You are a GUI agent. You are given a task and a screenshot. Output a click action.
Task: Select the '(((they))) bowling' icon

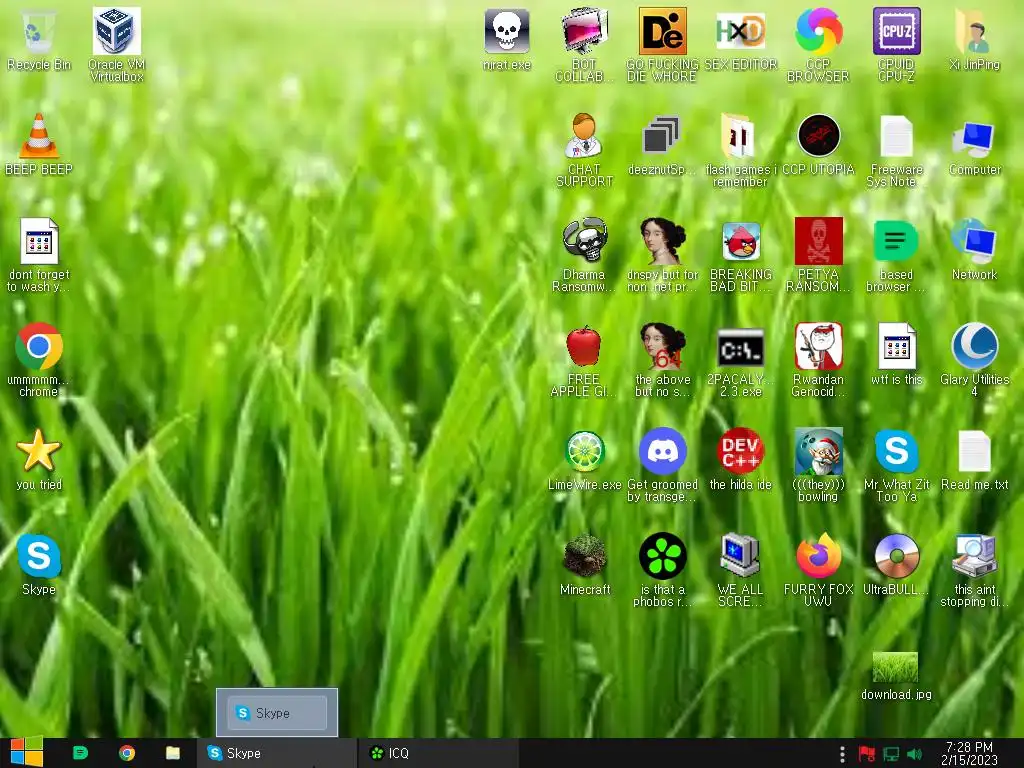click(818, 451)
